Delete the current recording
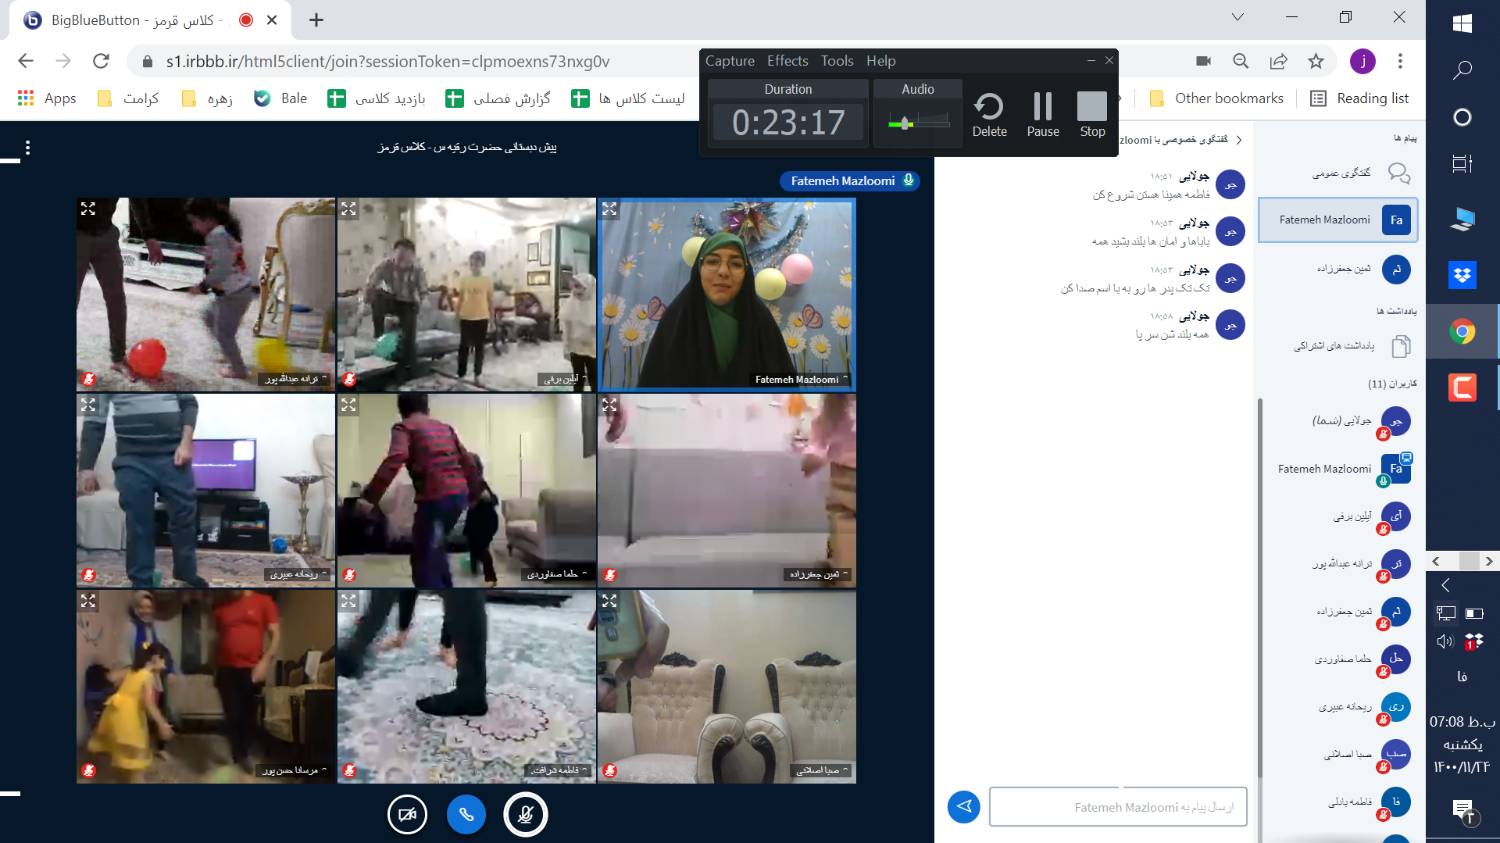The image size is (1500, 843). pos(989,114)
